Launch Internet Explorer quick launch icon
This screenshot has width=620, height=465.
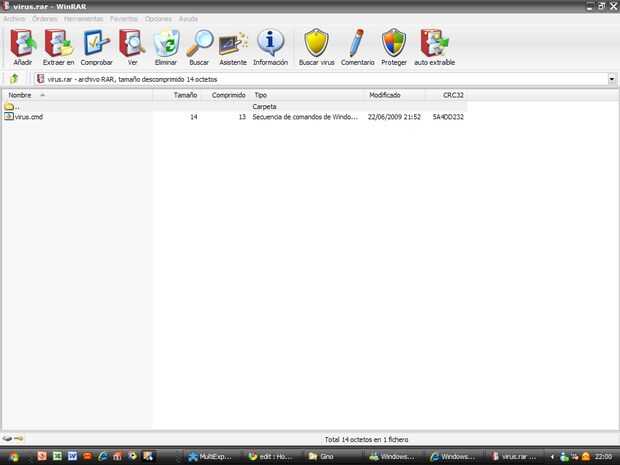pos(102,456)
